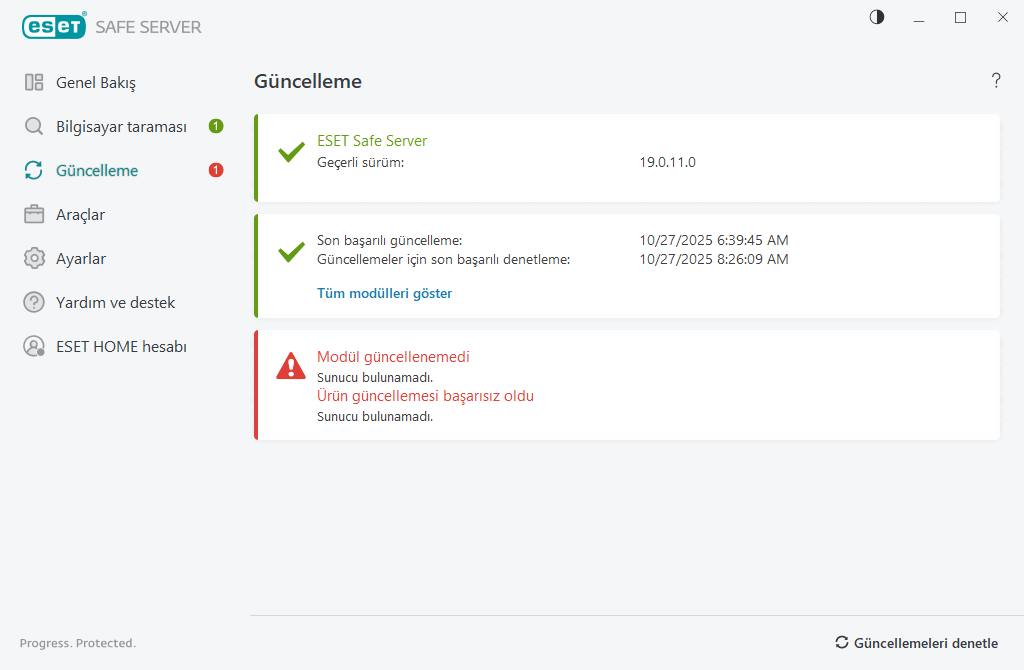Click the Ayarlar gear icon
The image size is (1024, 670).
(x=34, y=258)
